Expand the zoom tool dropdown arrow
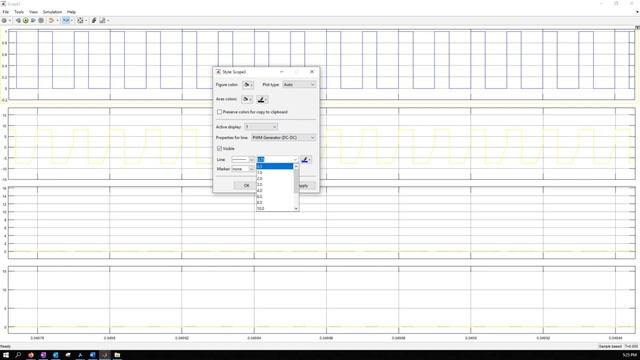This screenshot has height=360, width=640. (71, 20)
